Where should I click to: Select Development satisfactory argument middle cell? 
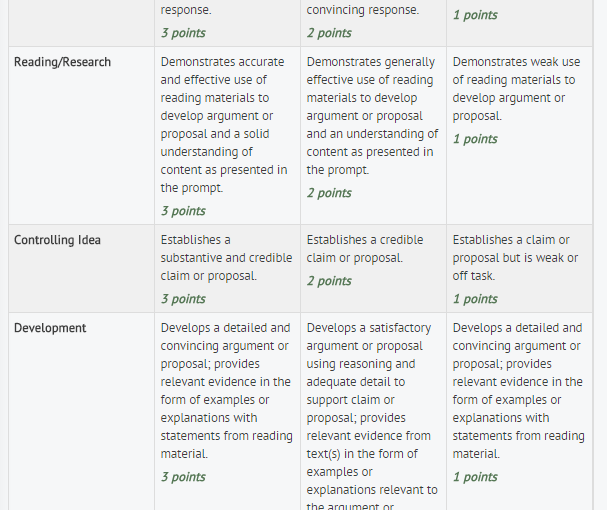pyautogui.click(x=373, y=411)
